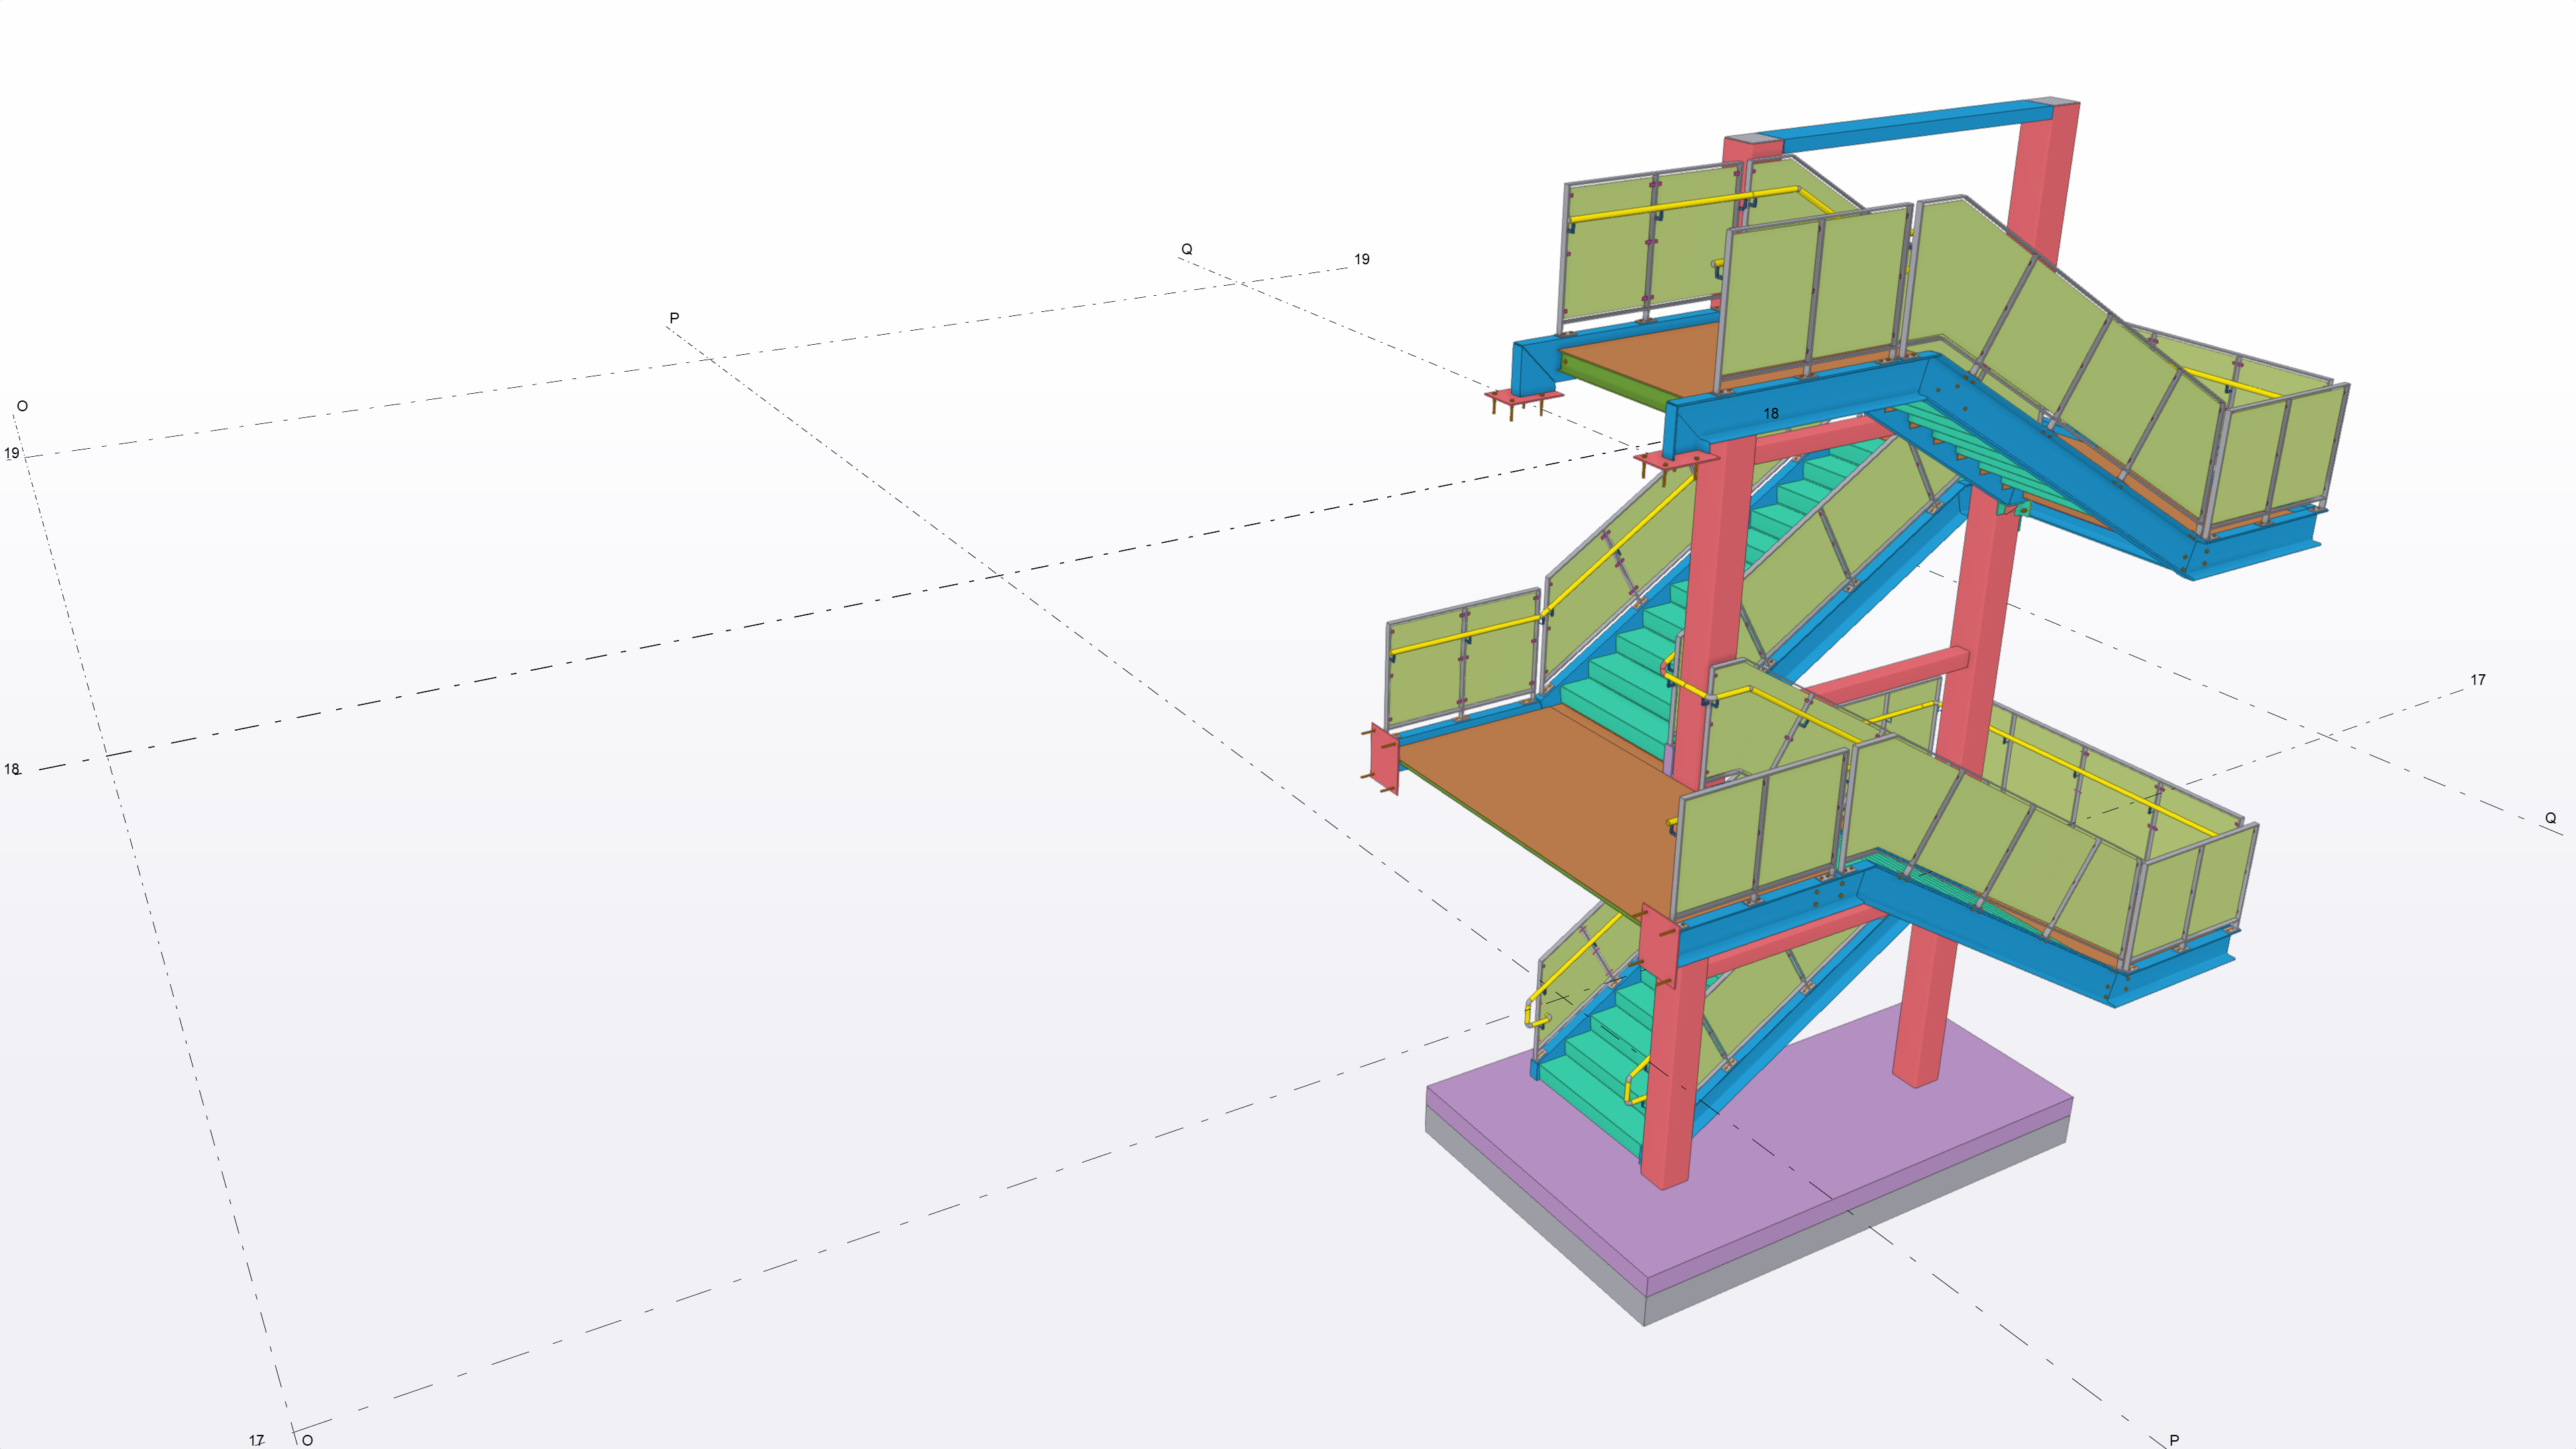The width and height of the screenshot is (2576, 1449).
Task: Click the red end plate on the middle landing
Action: (x=1385, y=758)
